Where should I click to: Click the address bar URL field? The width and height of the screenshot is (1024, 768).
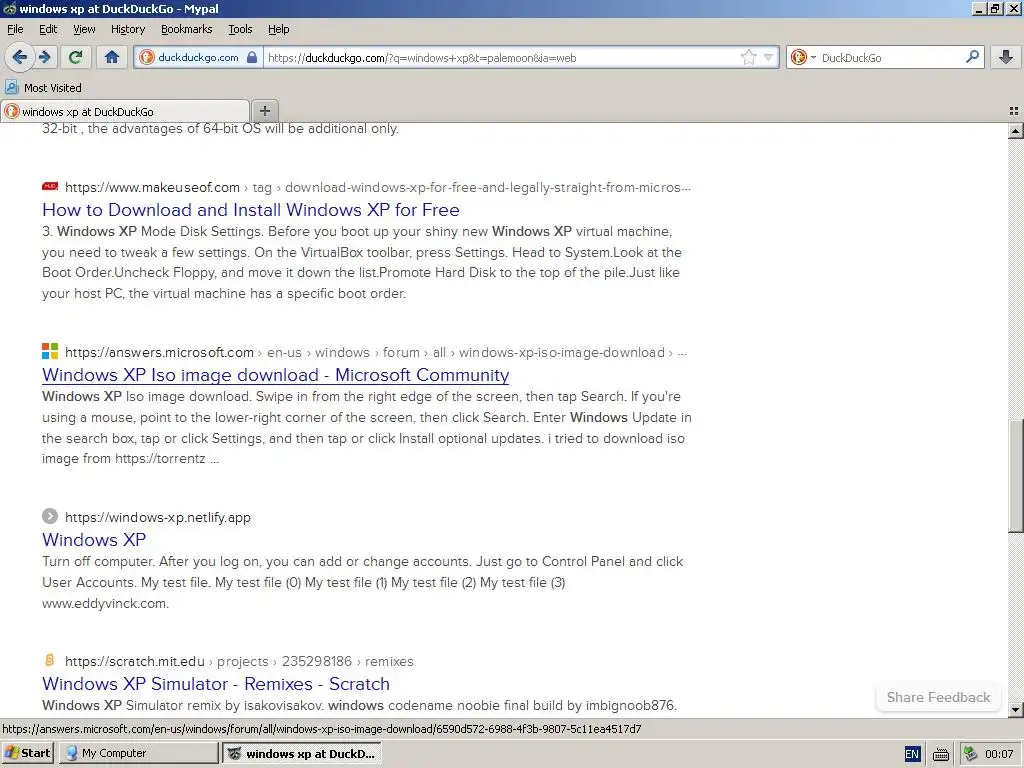pos(502,57)
